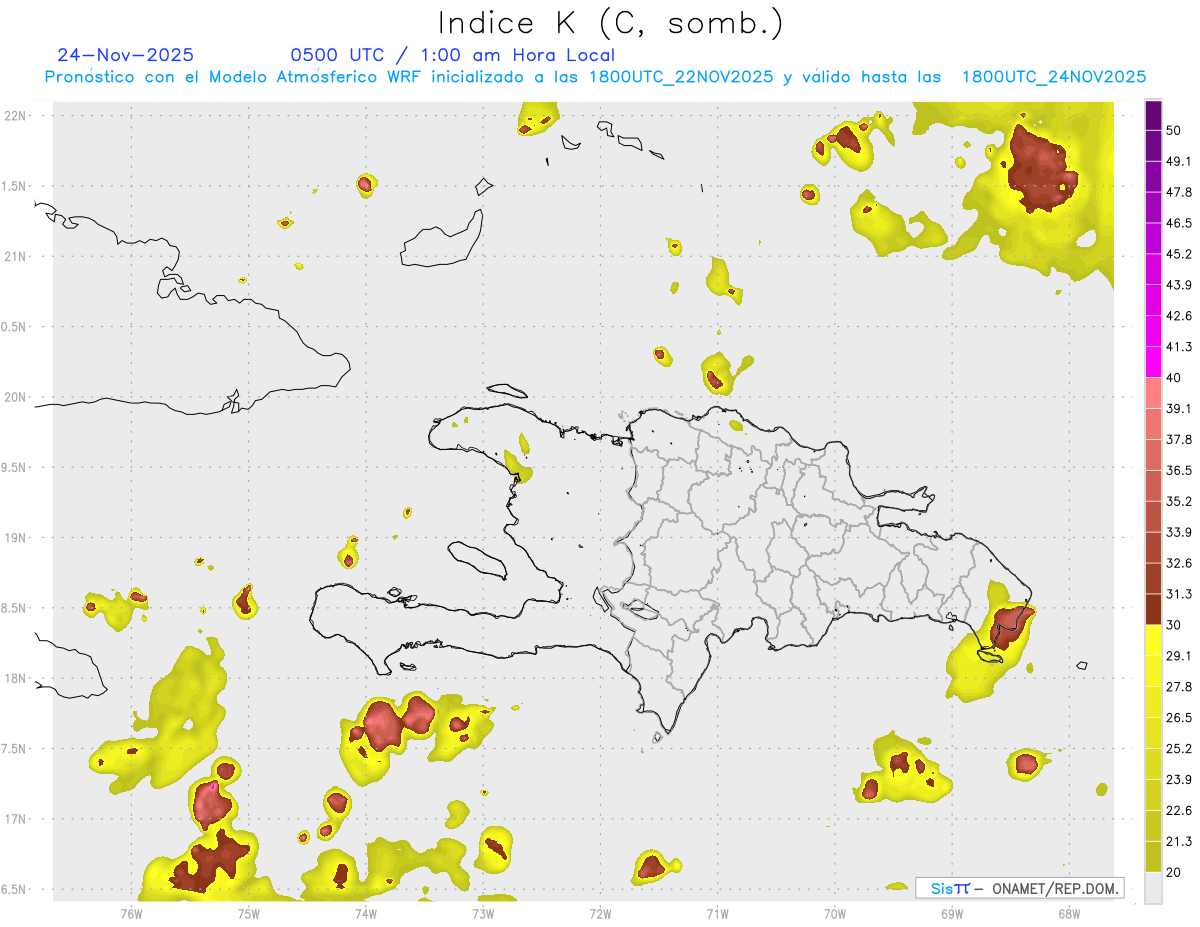
Task: Click the longitude label "72W"
Action: coord(600,914)
